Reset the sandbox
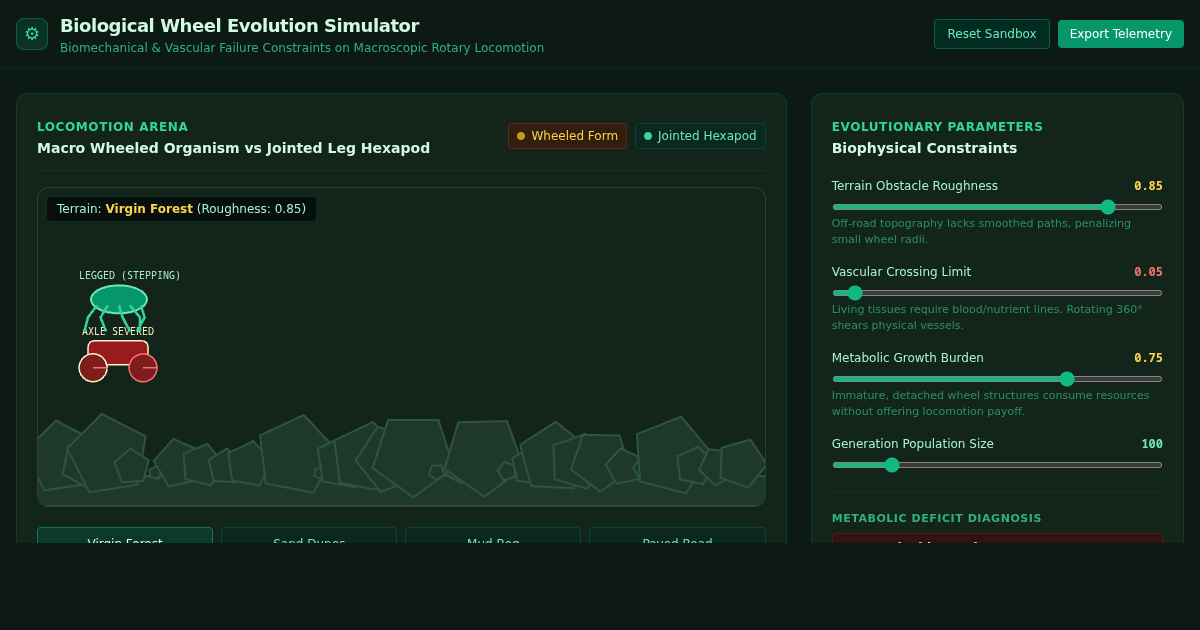The image size is (1200, 630). 992,34
